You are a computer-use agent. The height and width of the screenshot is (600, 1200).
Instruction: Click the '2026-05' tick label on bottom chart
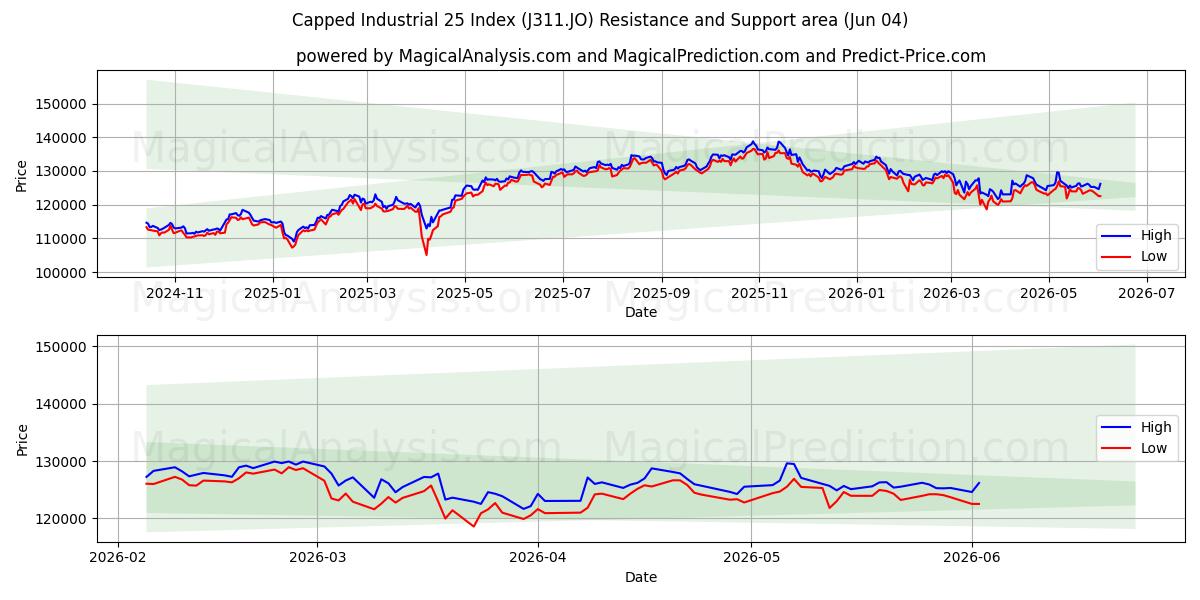click(x=751, y=558)
